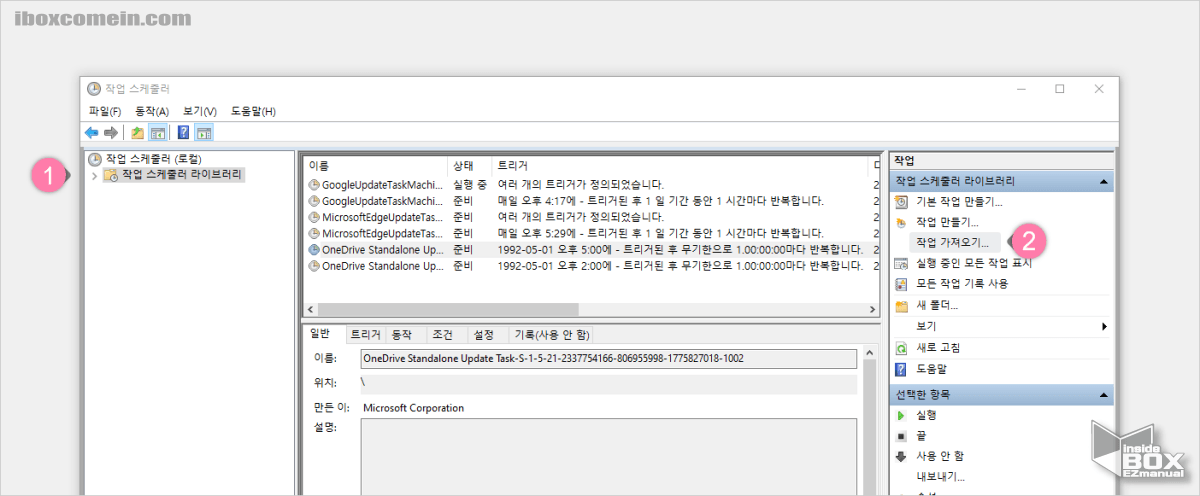Sort by the 이름 column header
The width and height of the screenshot is (1200, 496).
pyautogui.click(x=376, y=165)
